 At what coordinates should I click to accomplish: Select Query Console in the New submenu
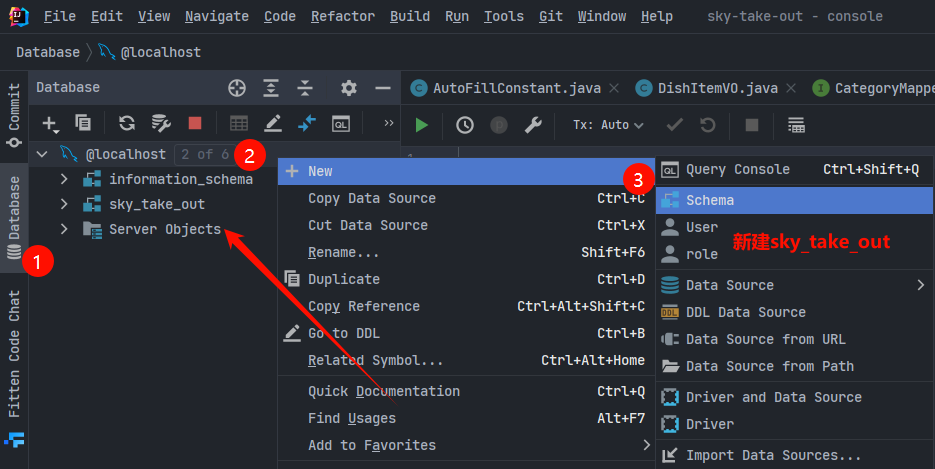794,170
